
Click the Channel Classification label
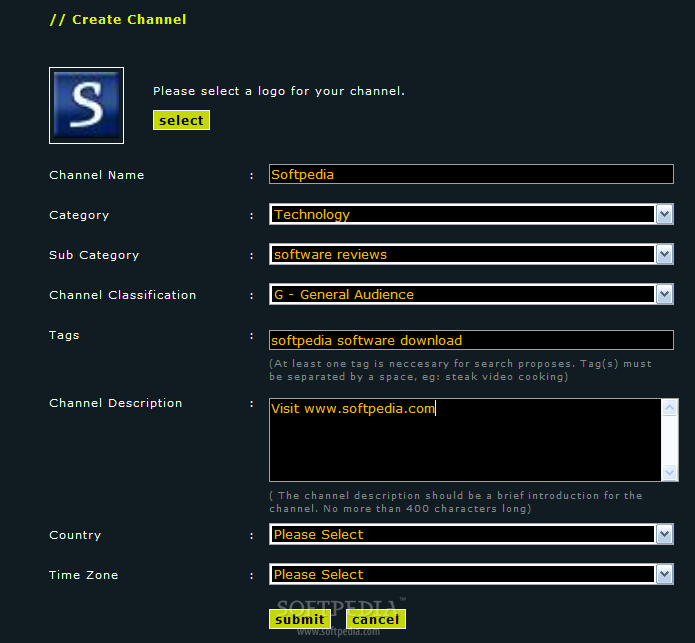pyautogui.click(x=123, y=295)
